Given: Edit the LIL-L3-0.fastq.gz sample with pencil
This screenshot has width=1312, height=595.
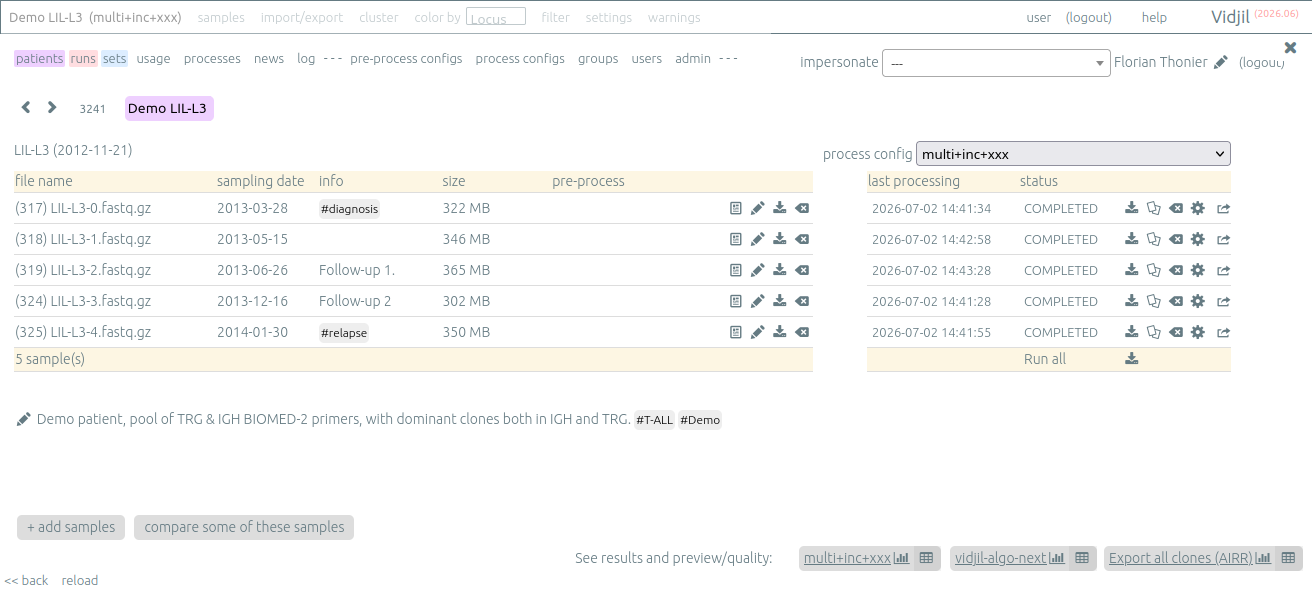Looking at the screenshot, I should click(x=757, y=209).
